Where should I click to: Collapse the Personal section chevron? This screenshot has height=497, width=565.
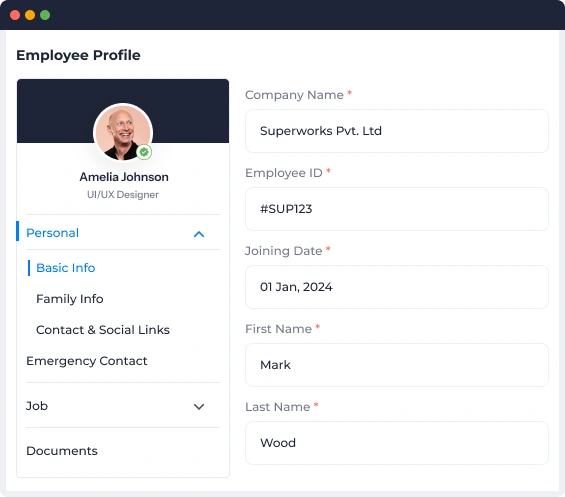pyautogui.click(x=199, y=234)
